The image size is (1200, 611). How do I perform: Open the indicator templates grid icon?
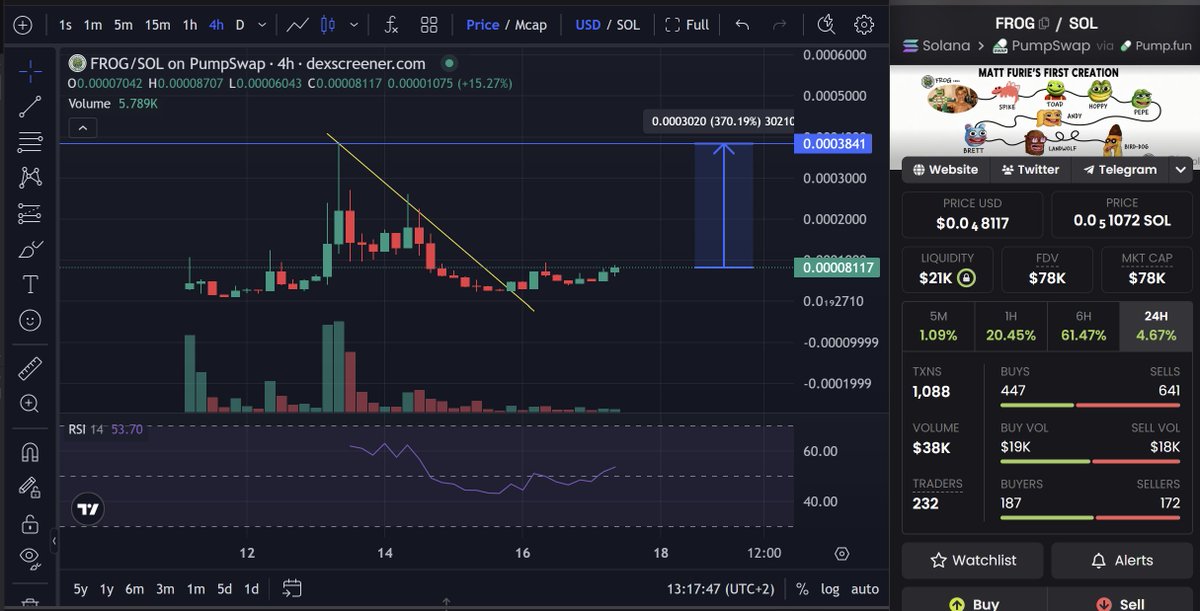coord(429,25)
